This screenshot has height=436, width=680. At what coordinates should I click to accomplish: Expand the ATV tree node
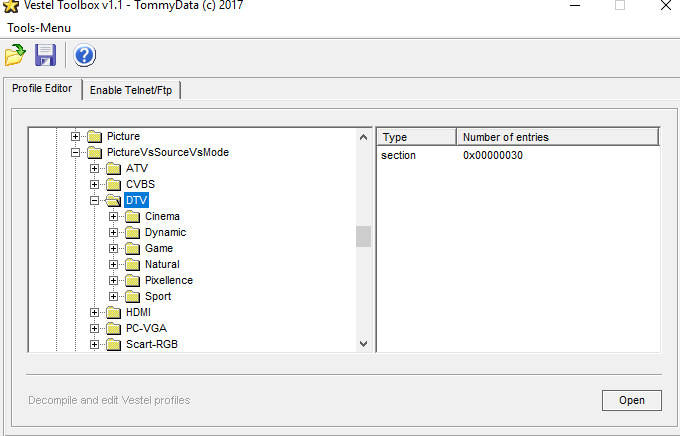click(x=95, y=168)
